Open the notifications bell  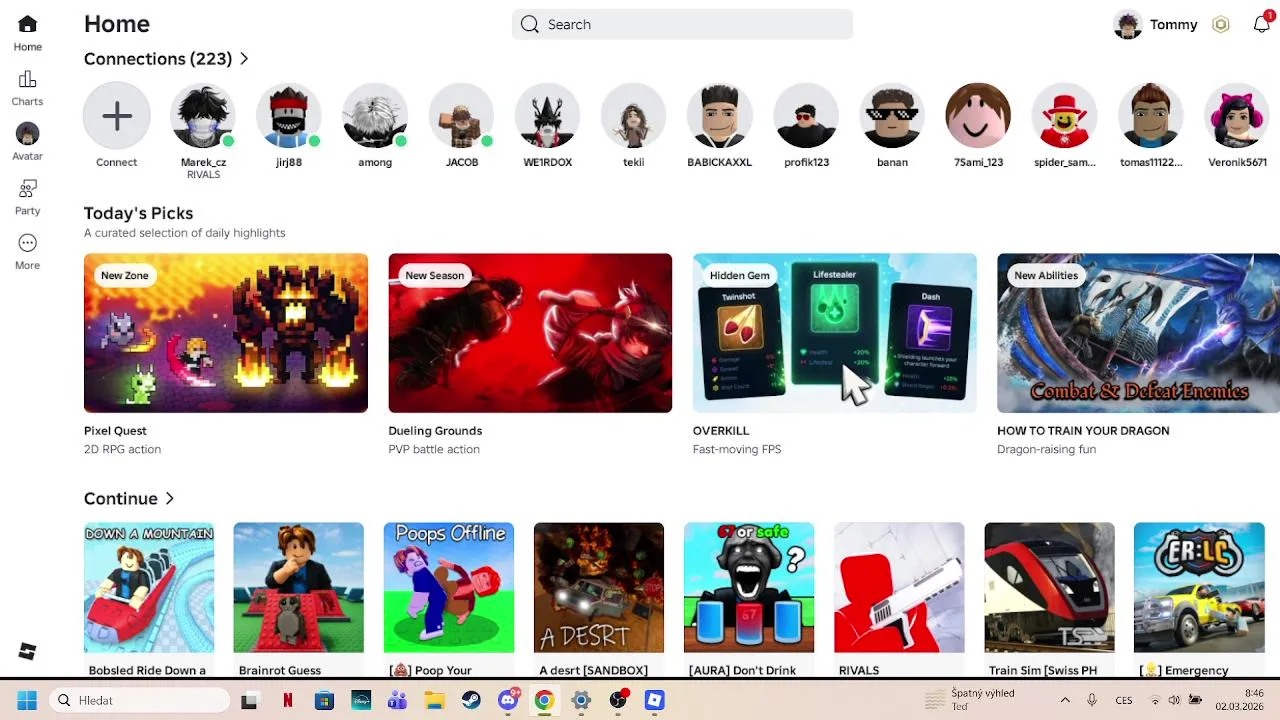pos(1262,25)
